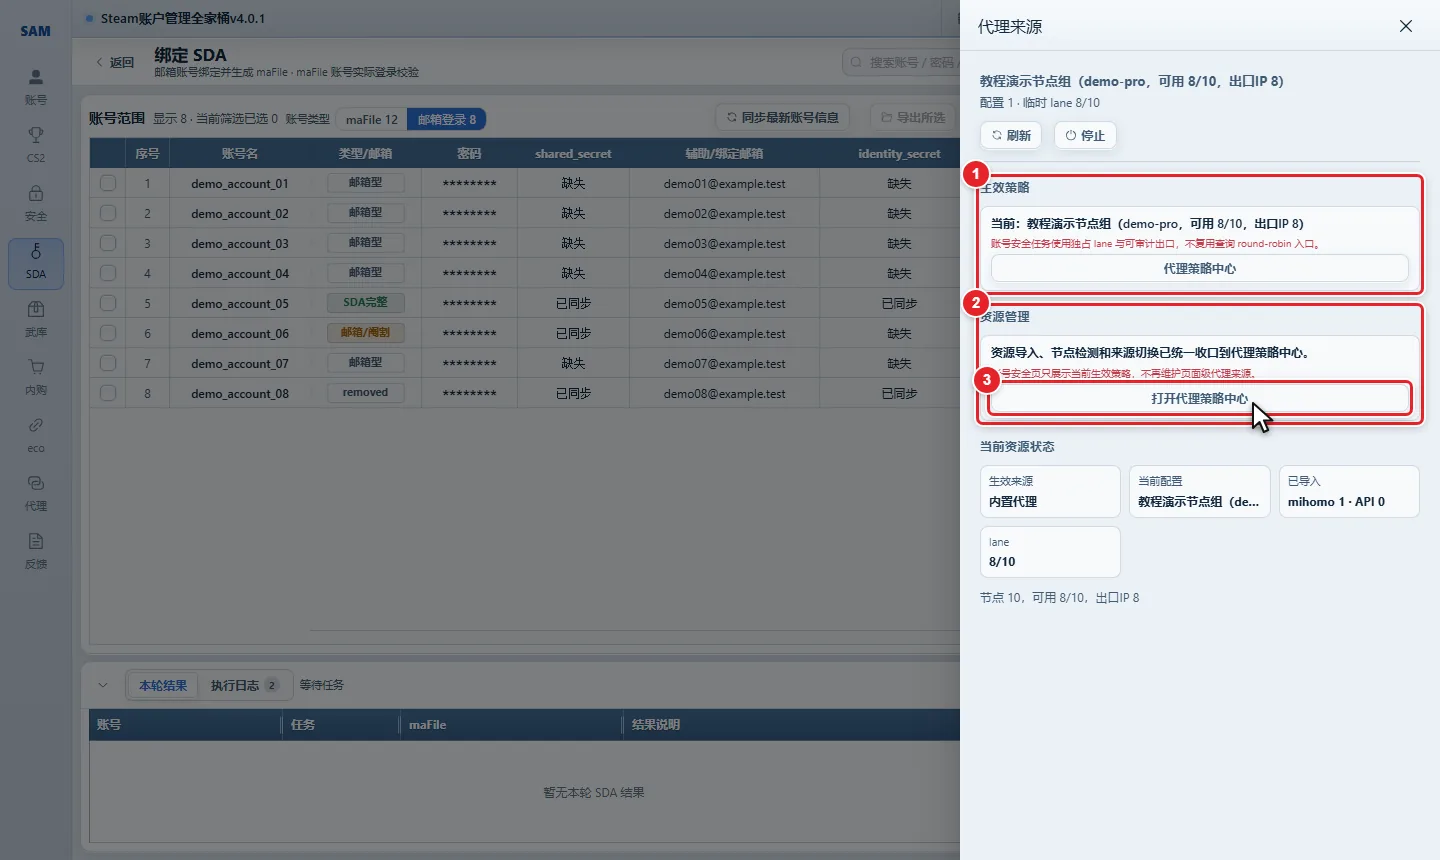
Task: Mark the demo_account_06 checkbox
Action: point(108,333)
